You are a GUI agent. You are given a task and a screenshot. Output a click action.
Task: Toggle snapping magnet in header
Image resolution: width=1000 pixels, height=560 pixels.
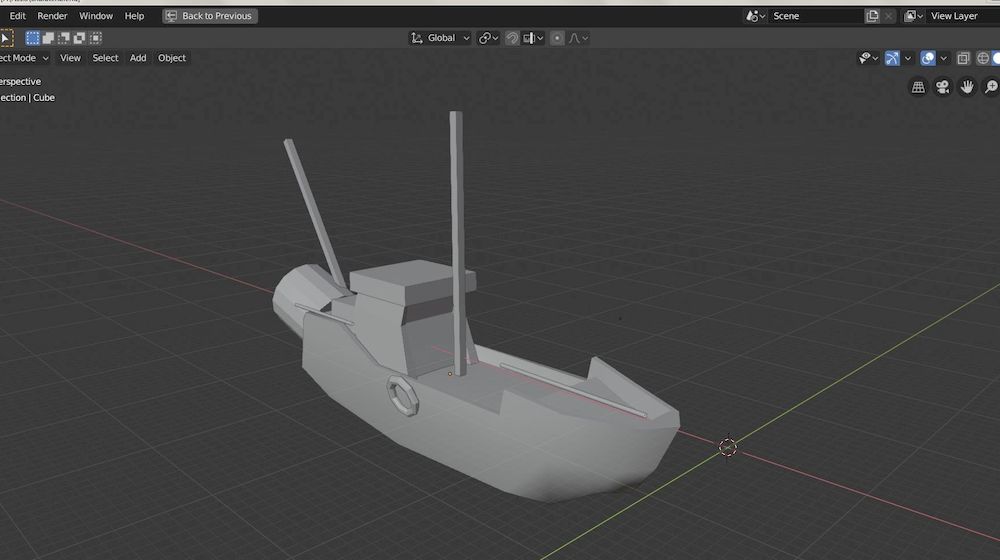point(512,38)
